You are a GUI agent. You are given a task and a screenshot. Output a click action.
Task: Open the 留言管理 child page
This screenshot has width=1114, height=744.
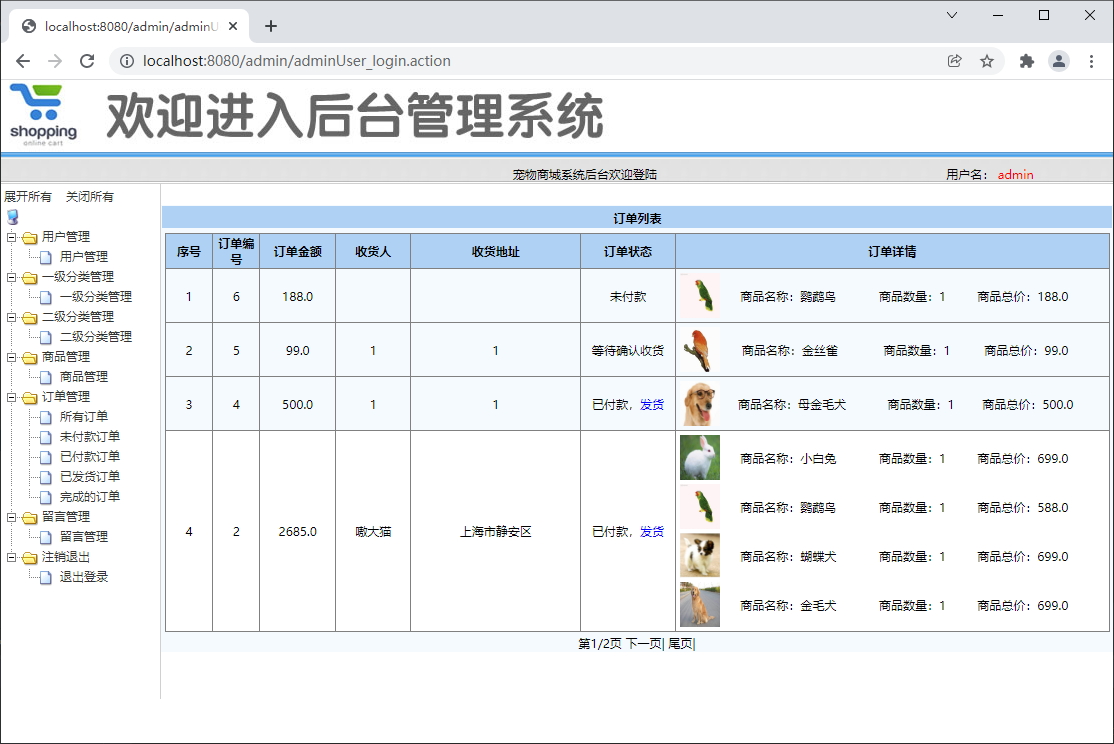click(x=84, y=537)
